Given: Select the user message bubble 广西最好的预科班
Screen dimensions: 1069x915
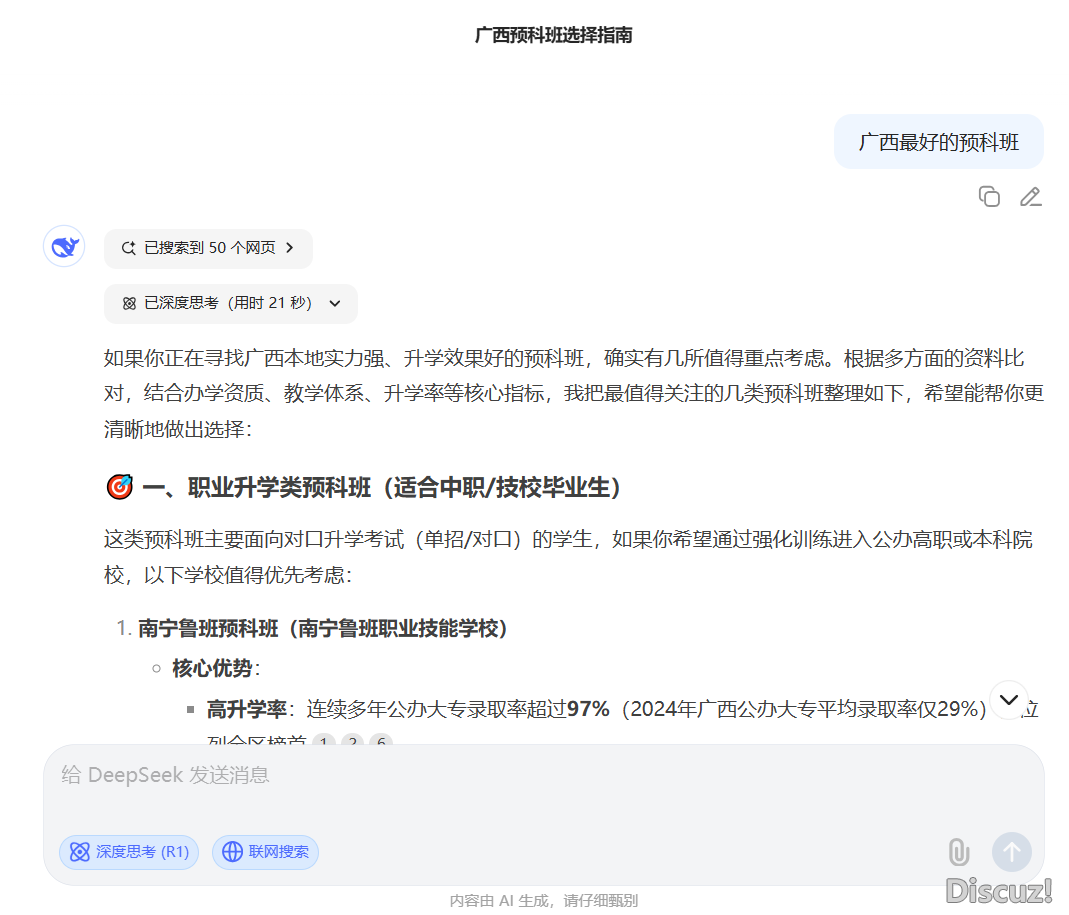Looking at the screenshot, I should click(938, 142).
